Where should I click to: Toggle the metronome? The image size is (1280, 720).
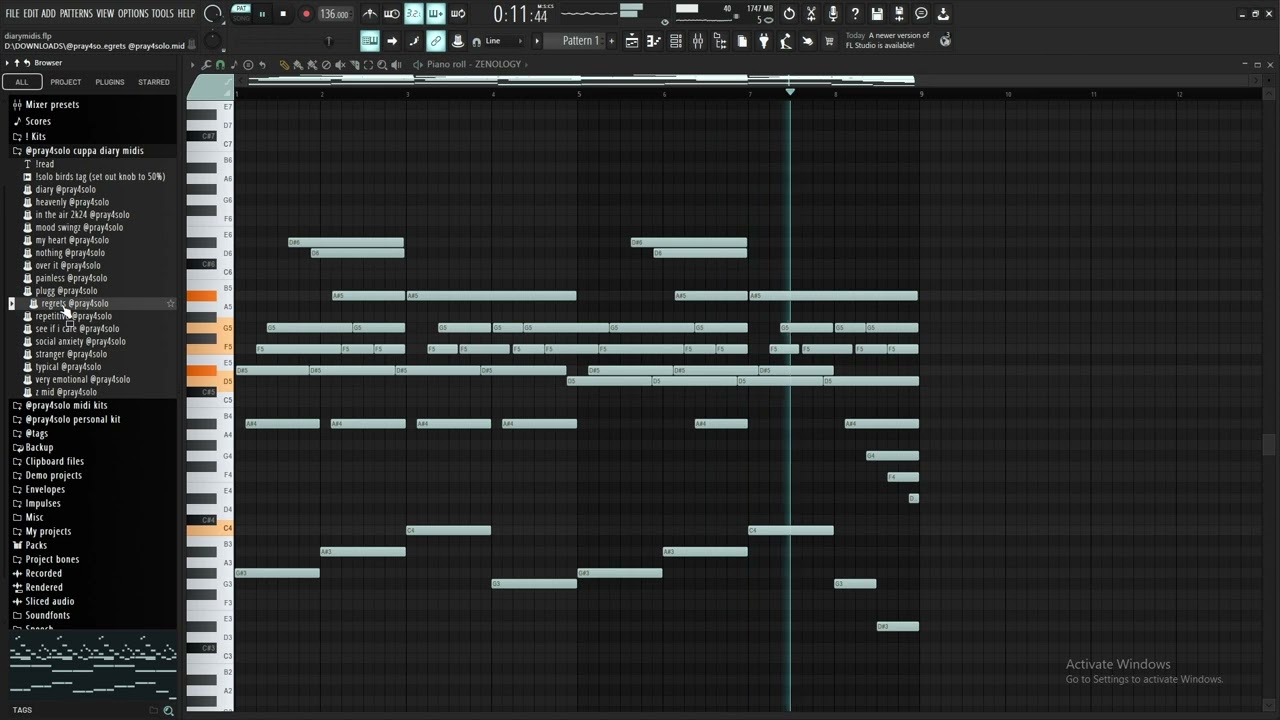370,14
